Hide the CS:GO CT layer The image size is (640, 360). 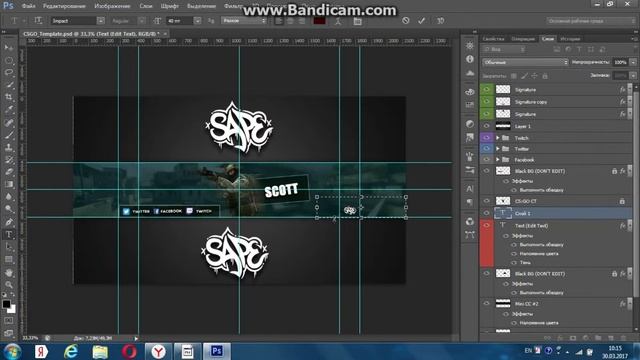(487, 201)
